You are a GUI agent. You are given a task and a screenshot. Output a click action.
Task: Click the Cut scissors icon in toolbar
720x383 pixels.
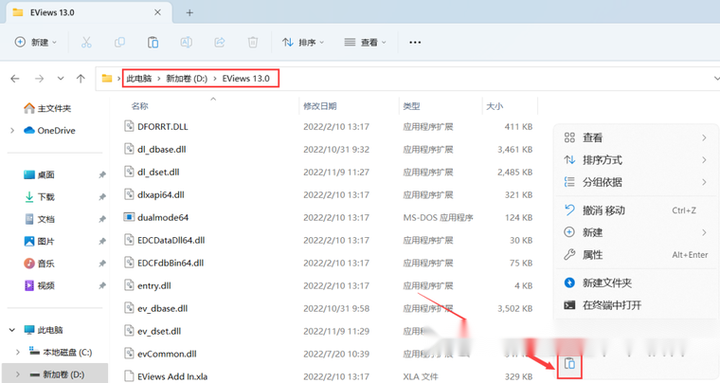click(86, 42)
